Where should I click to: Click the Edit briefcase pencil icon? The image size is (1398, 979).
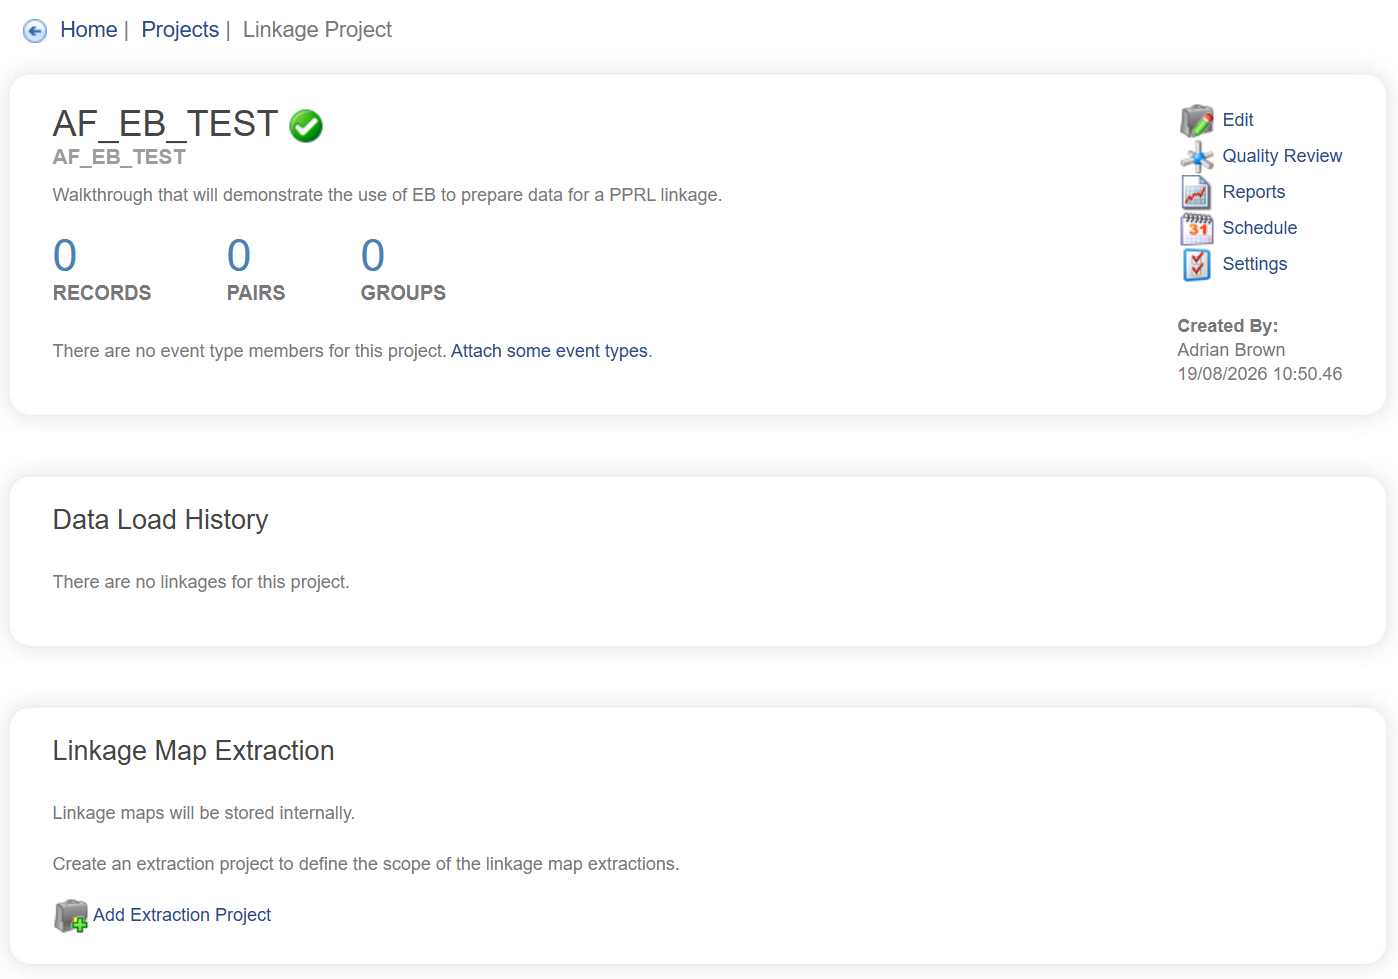1196,121
